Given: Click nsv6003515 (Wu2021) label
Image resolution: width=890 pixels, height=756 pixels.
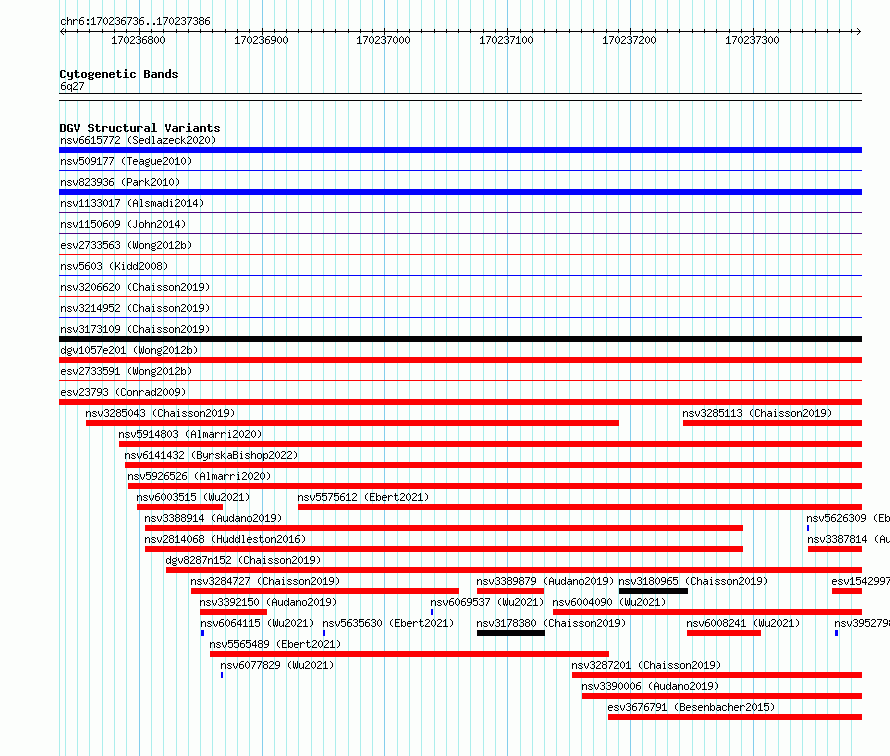Looking at the screenshot, I should pos(193,497).
